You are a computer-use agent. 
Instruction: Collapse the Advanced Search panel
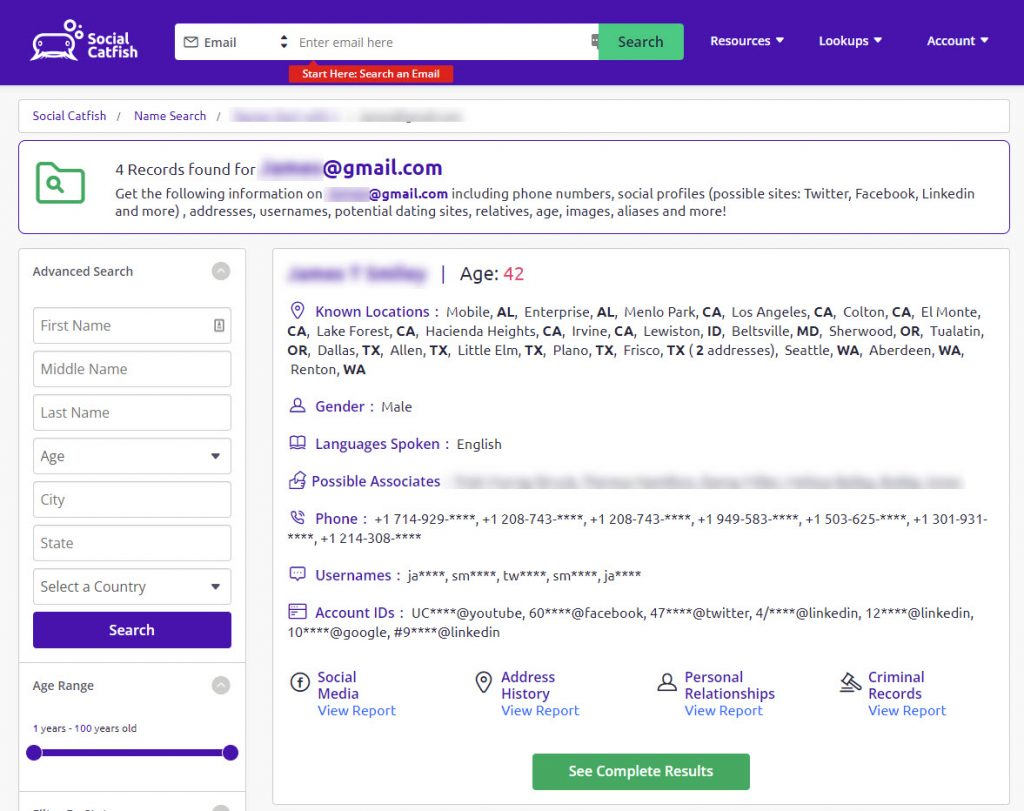point(221,271)
